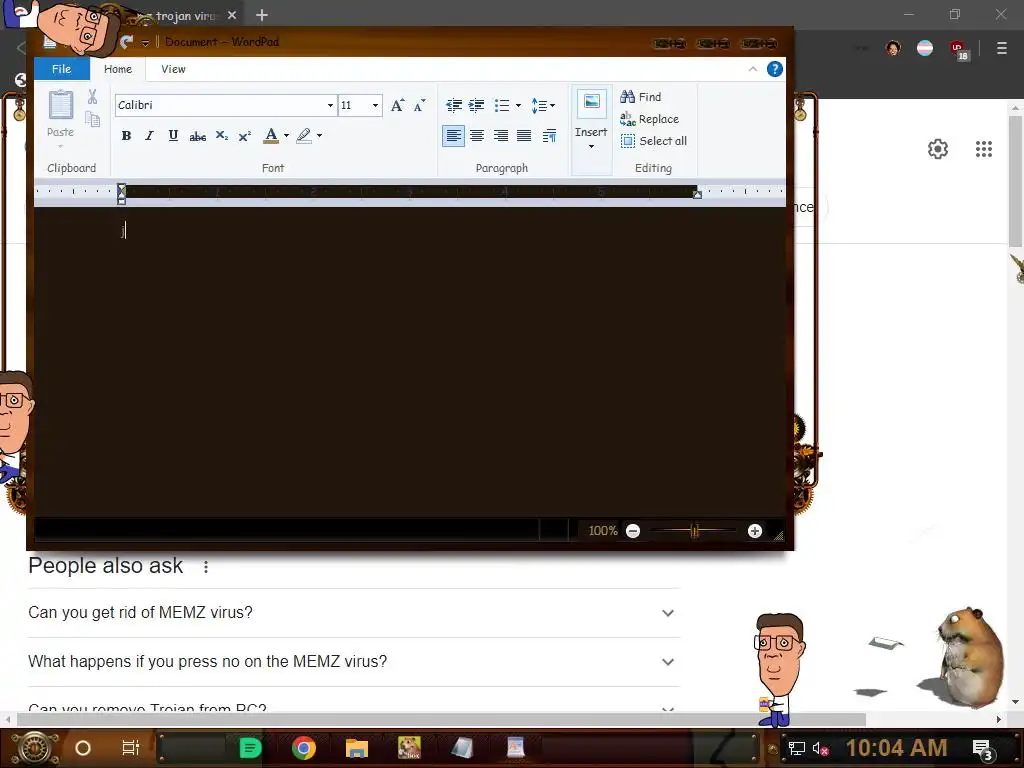Image resolution: width=1024 pixels, height=768 pixels.
Task: Apply the text highlight color pen
Action: [x=304, y=136]
